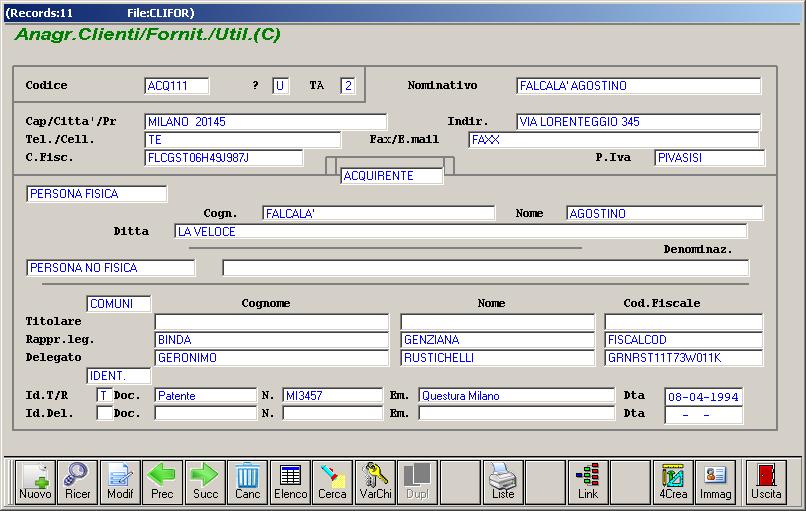Click the Titolare Cognome empty field

point(271,322)
